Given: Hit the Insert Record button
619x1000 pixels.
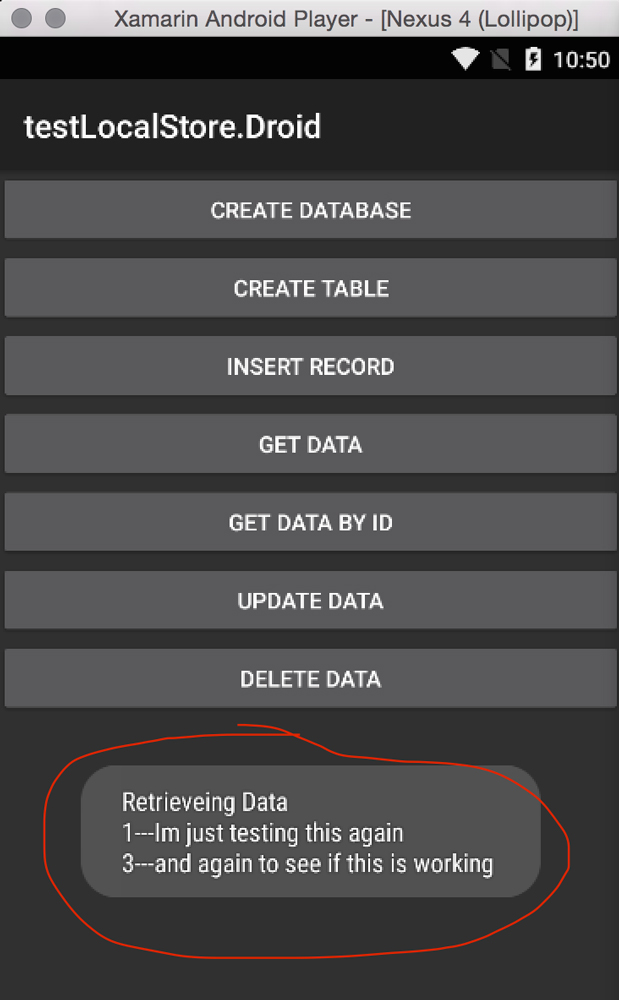Looking at the screenshot, I should coord(310,366).
